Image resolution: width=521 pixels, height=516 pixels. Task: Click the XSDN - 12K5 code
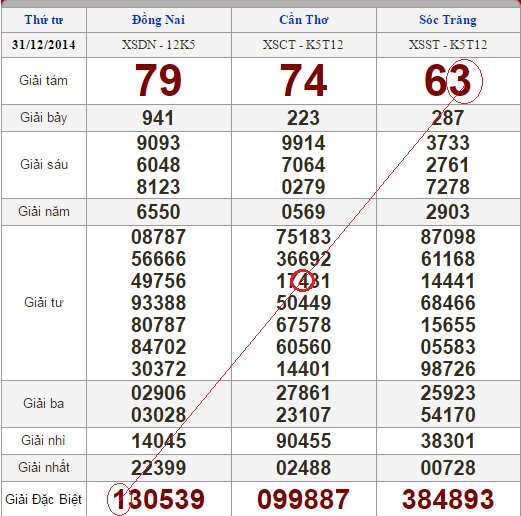click(x=158, y=45)
